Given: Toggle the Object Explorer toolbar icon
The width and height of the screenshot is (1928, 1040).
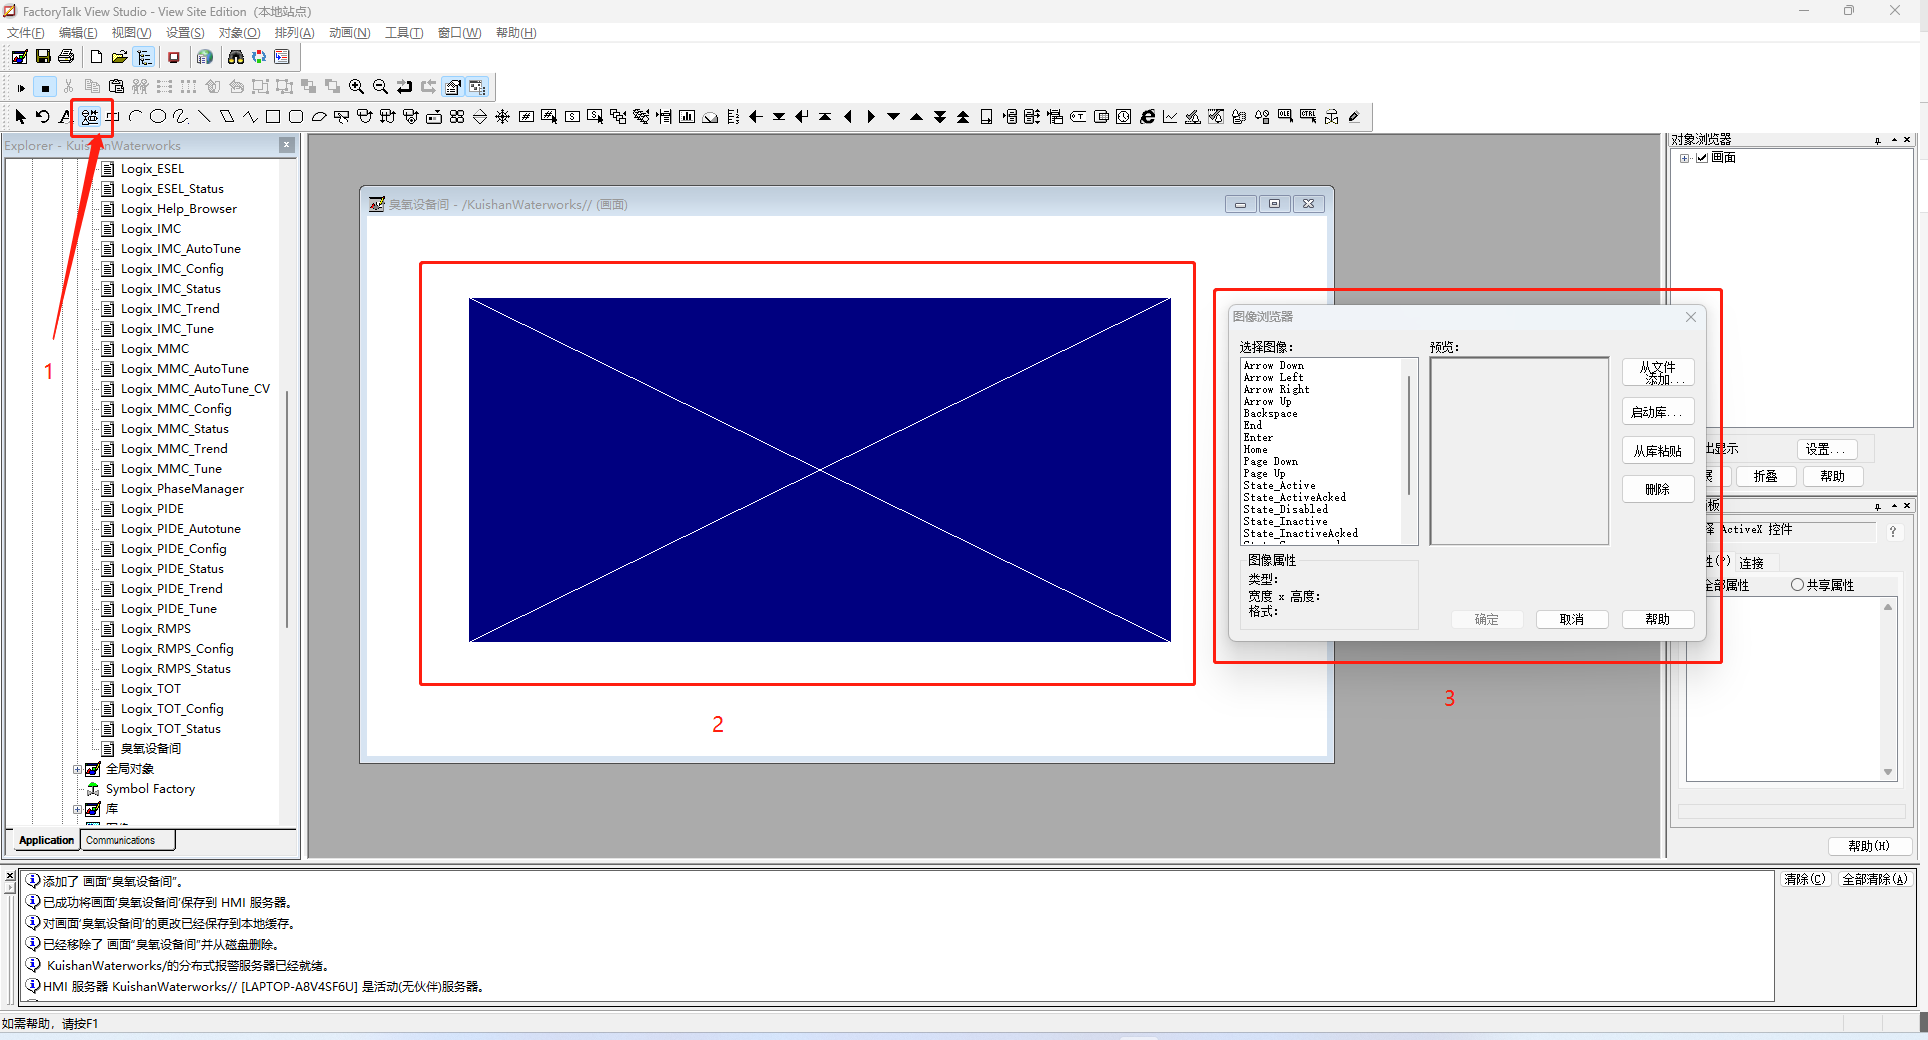Looking at the screenshot, I should pyautogui.click(x=477, y=87).
